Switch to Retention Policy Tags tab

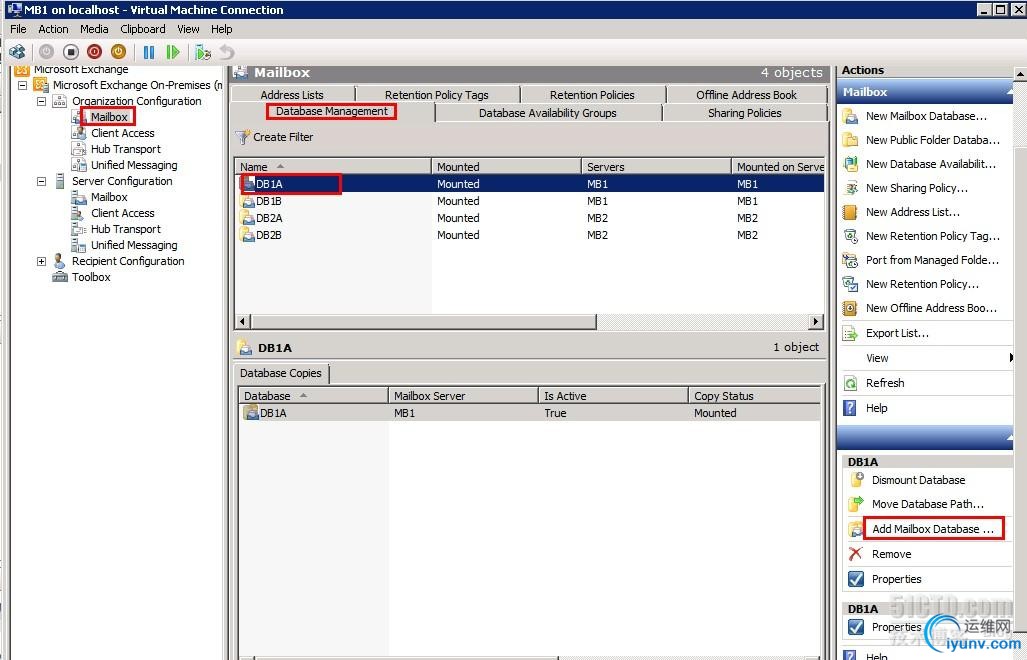point(437,95)
